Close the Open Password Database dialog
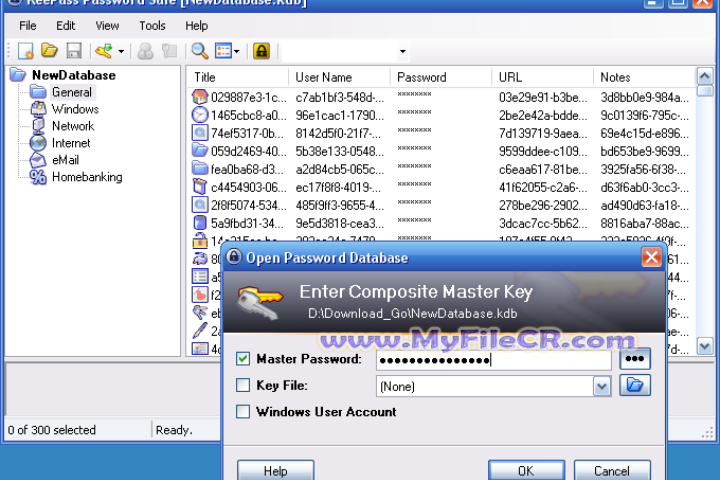Viewport: 720px width, 480px height. click(x=651, y=257)
